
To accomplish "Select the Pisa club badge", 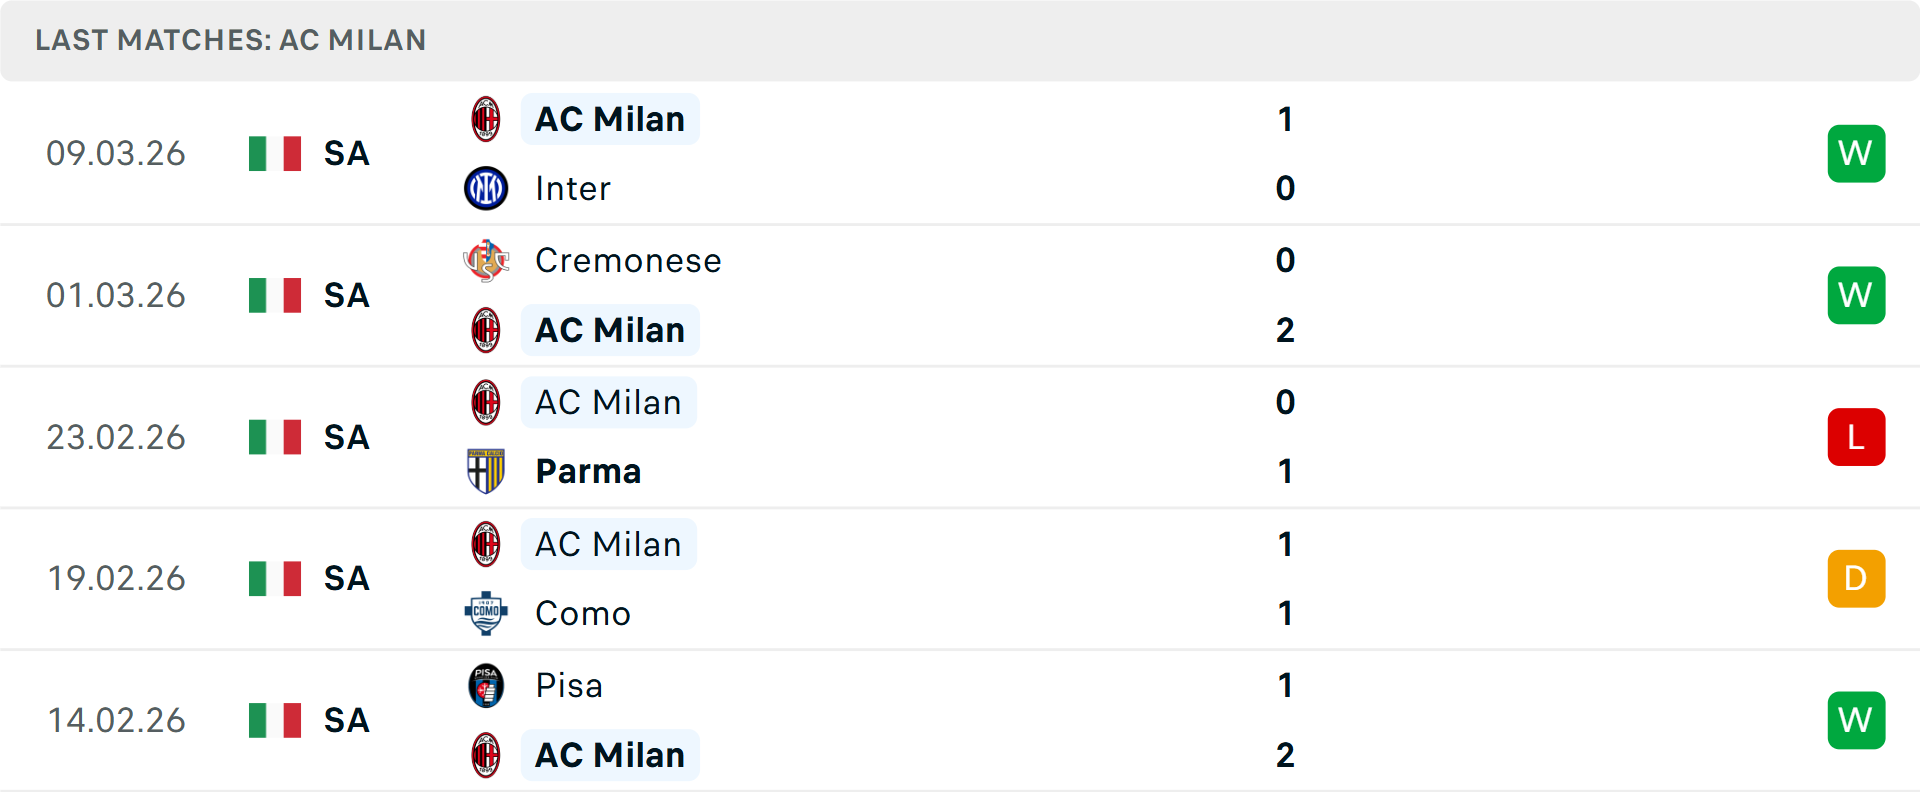I will click(x=486, y=685).
